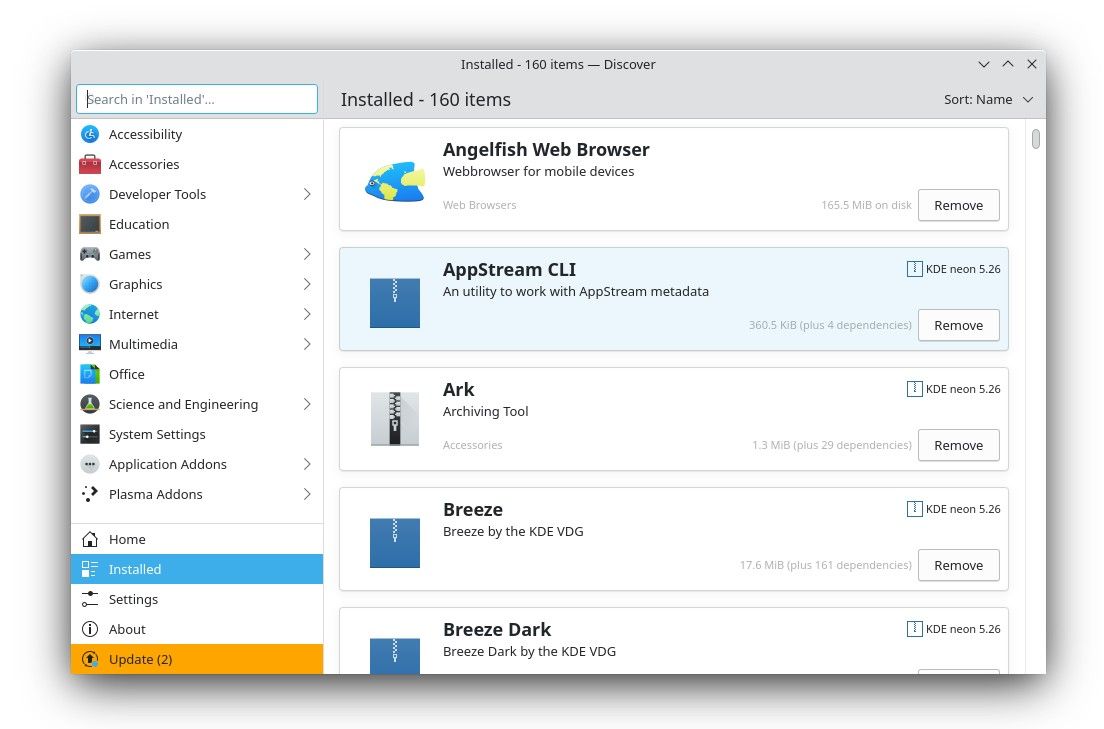
Task: Click '360.5 KiB (plus 4 dependencies)' text
Action: tap(830, 325)
